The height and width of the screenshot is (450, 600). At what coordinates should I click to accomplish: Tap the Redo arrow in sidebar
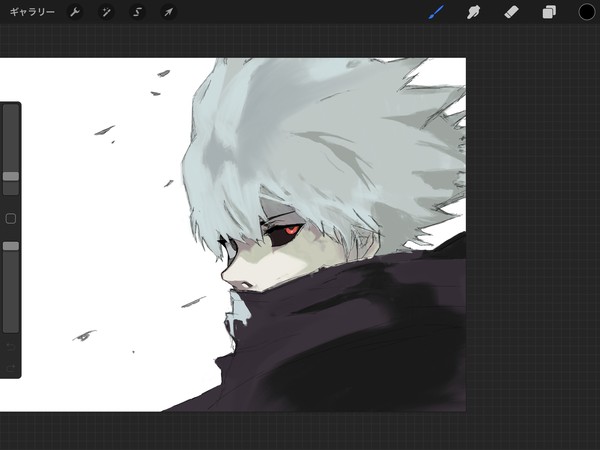coord(11,368)
